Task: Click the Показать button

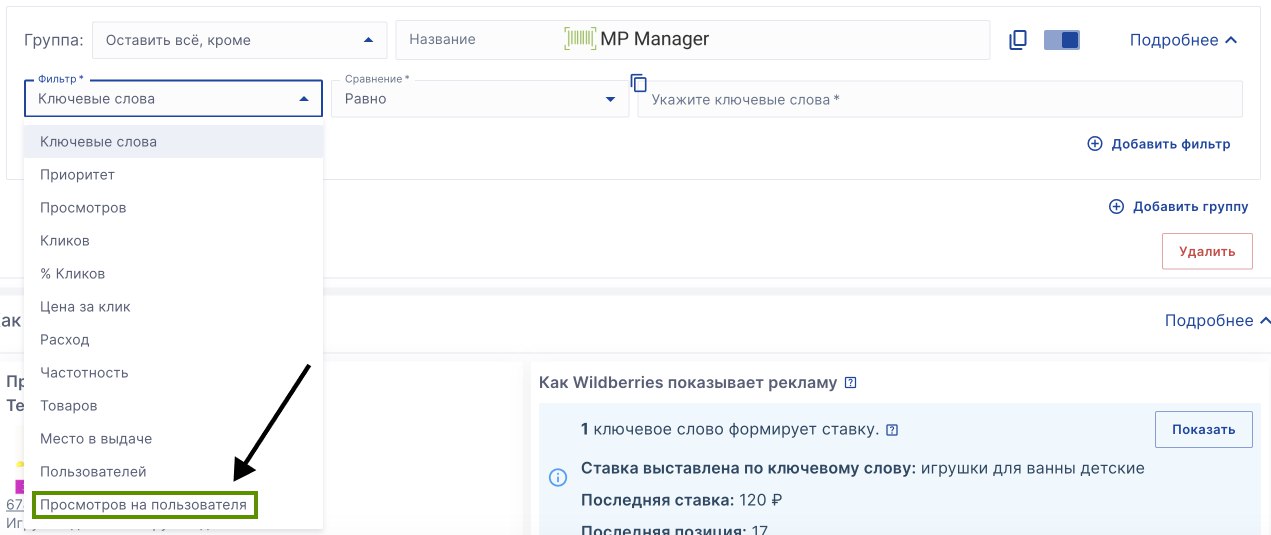Action: (x=1203, y=429)
